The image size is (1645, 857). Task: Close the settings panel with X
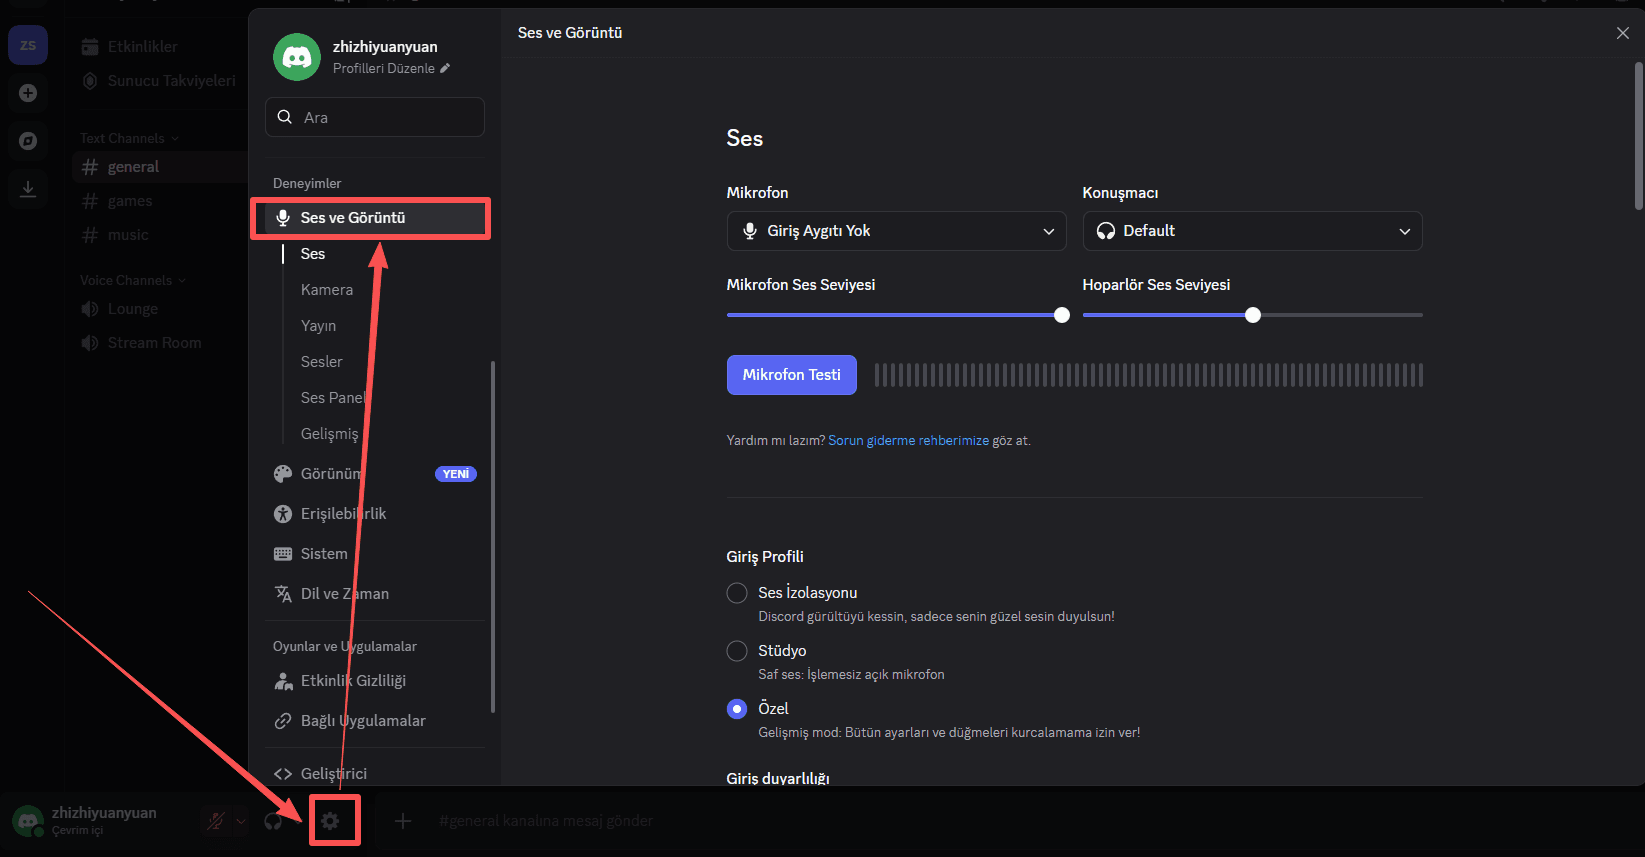click(x=1622, y=33)
